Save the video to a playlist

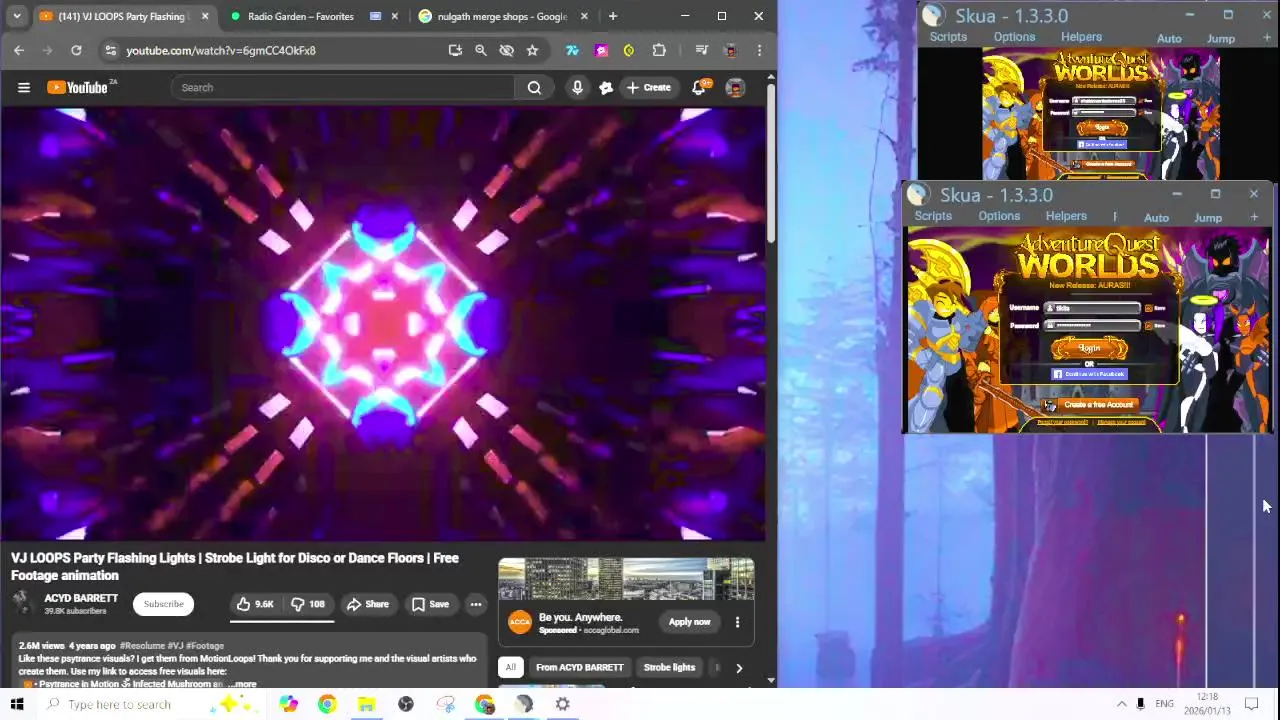pos(431,604)
